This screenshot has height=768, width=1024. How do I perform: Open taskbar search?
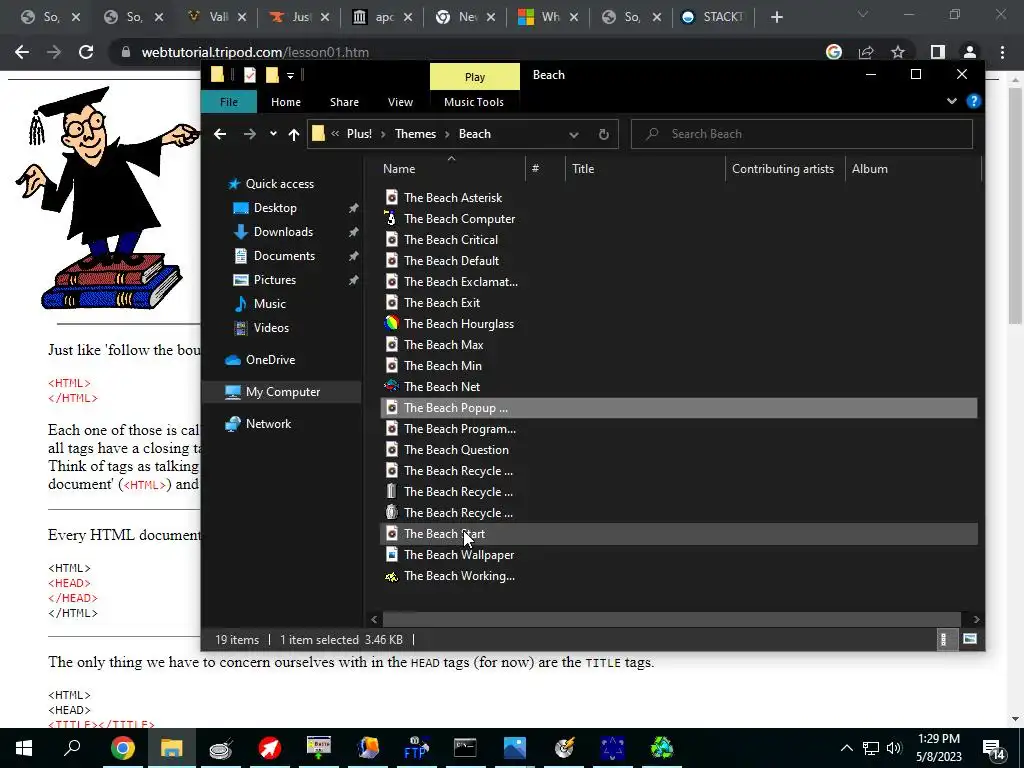72,748
